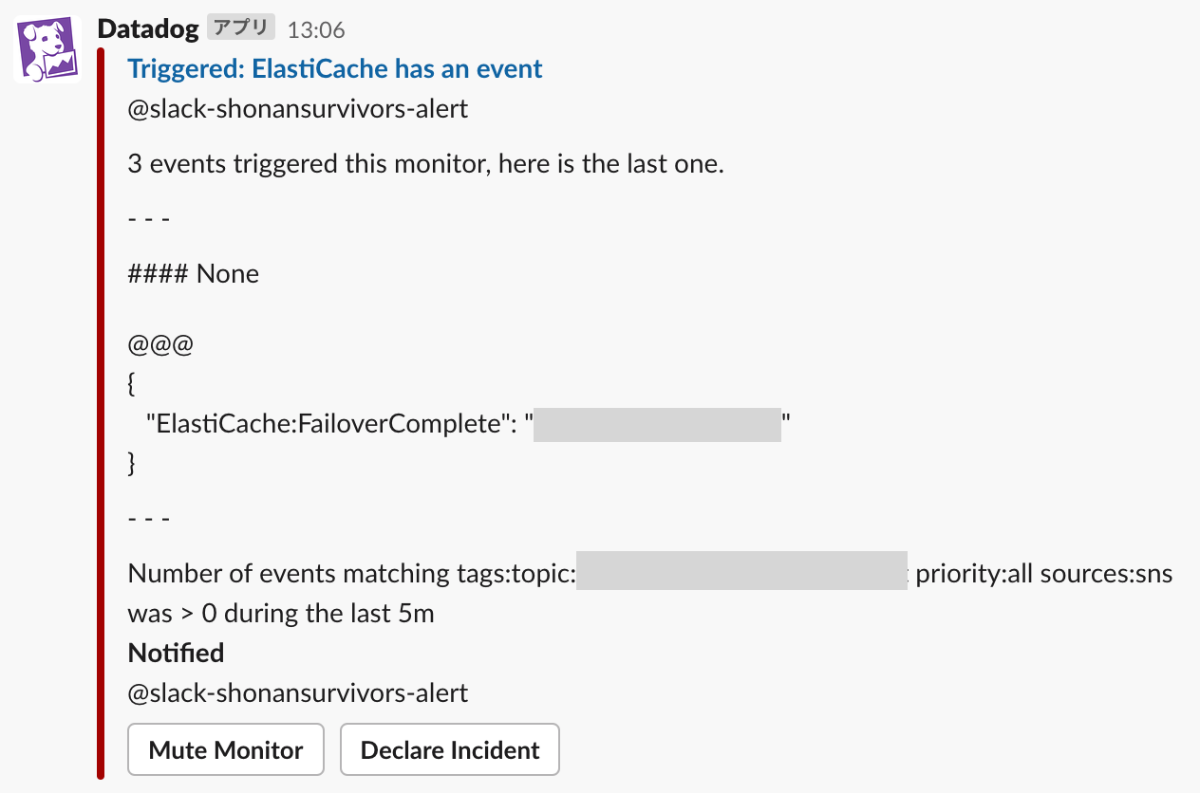The height and width of the screenshot is (793, 1200).
Task: Open the Datadog sender name profile
Action: point(148,29)
